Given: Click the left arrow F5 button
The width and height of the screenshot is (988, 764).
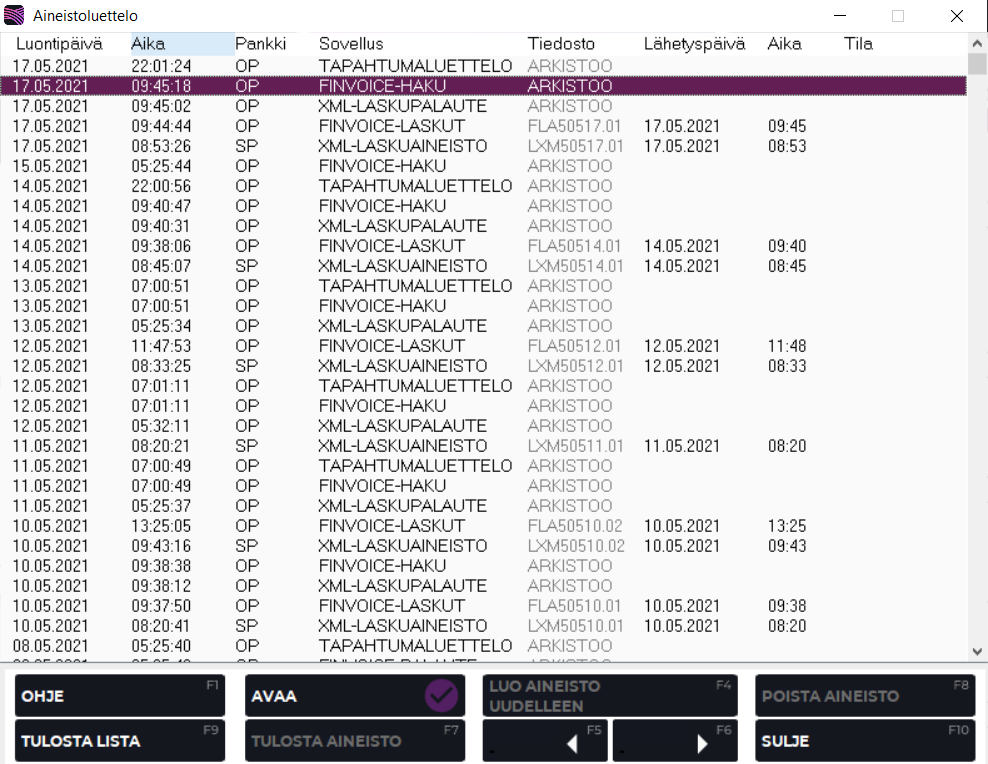Looking at the screenshot, I should 545,741.
